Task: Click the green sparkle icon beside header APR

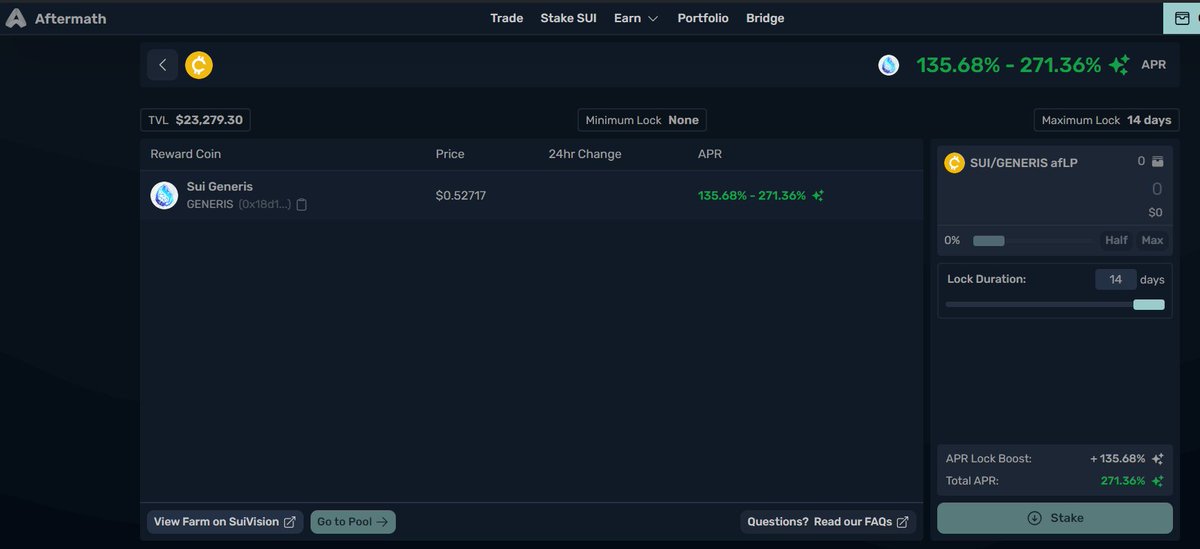Action: [x=1119, y=65]
